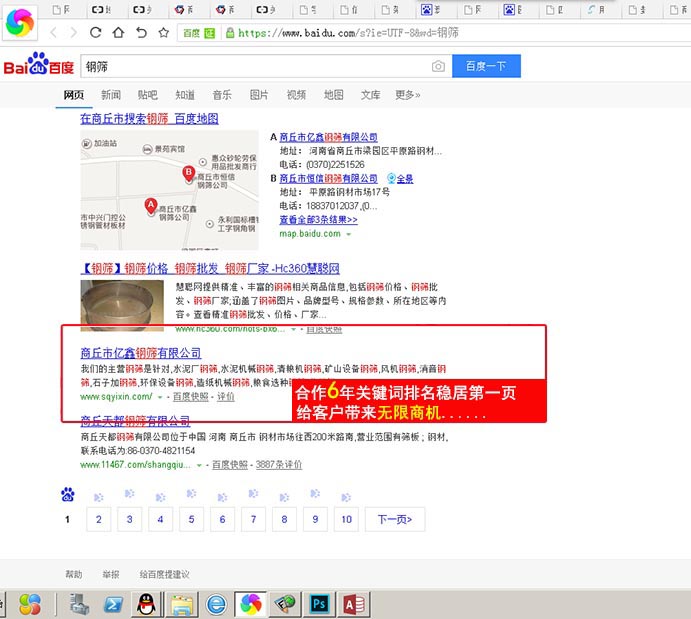Go to the browser home page icon
691x619 pixels.
pos(118,32)
